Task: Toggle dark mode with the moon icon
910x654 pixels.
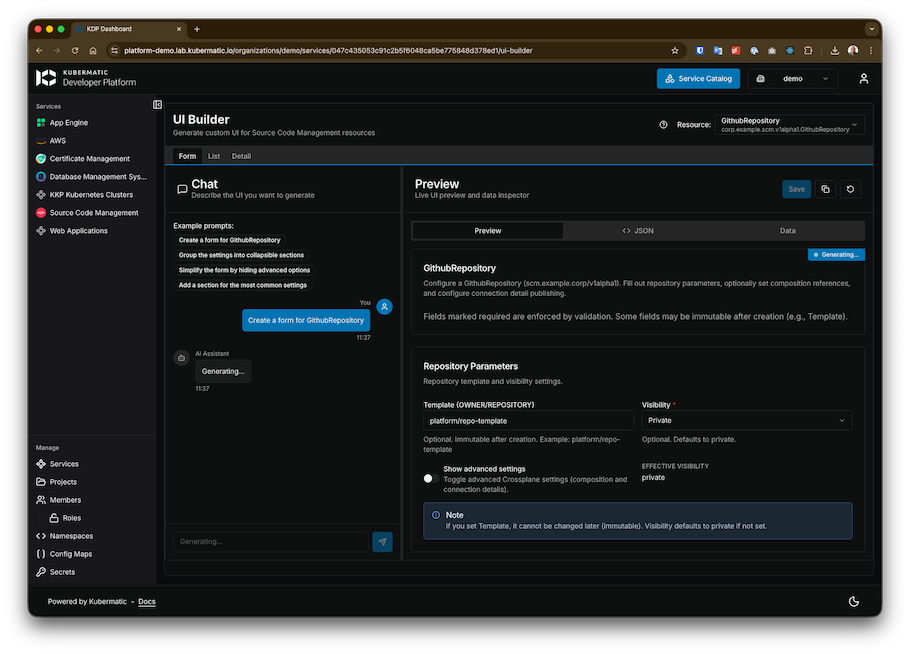Action: (853, 601)
